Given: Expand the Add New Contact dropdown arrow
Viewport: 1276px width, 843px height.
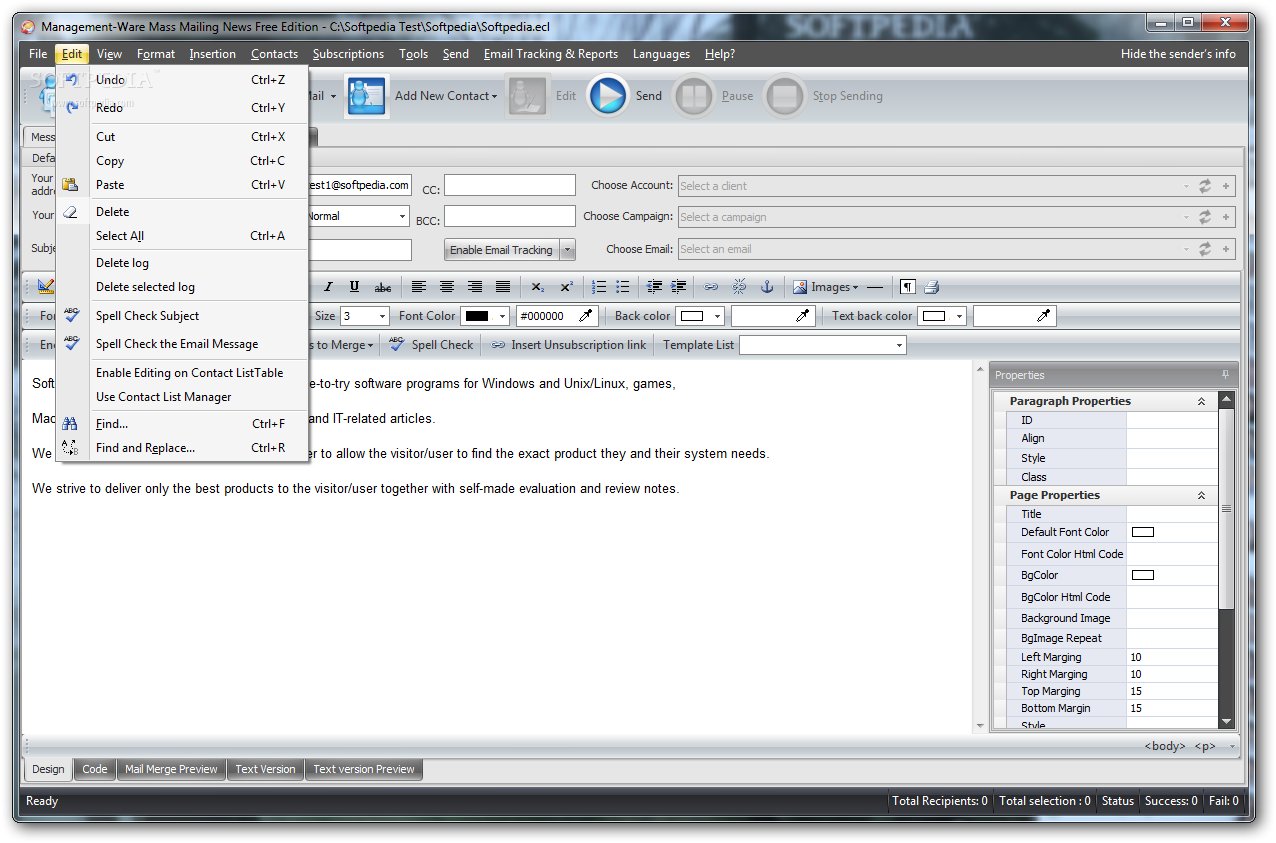Looking at the screenshot, I should point(494,97).
